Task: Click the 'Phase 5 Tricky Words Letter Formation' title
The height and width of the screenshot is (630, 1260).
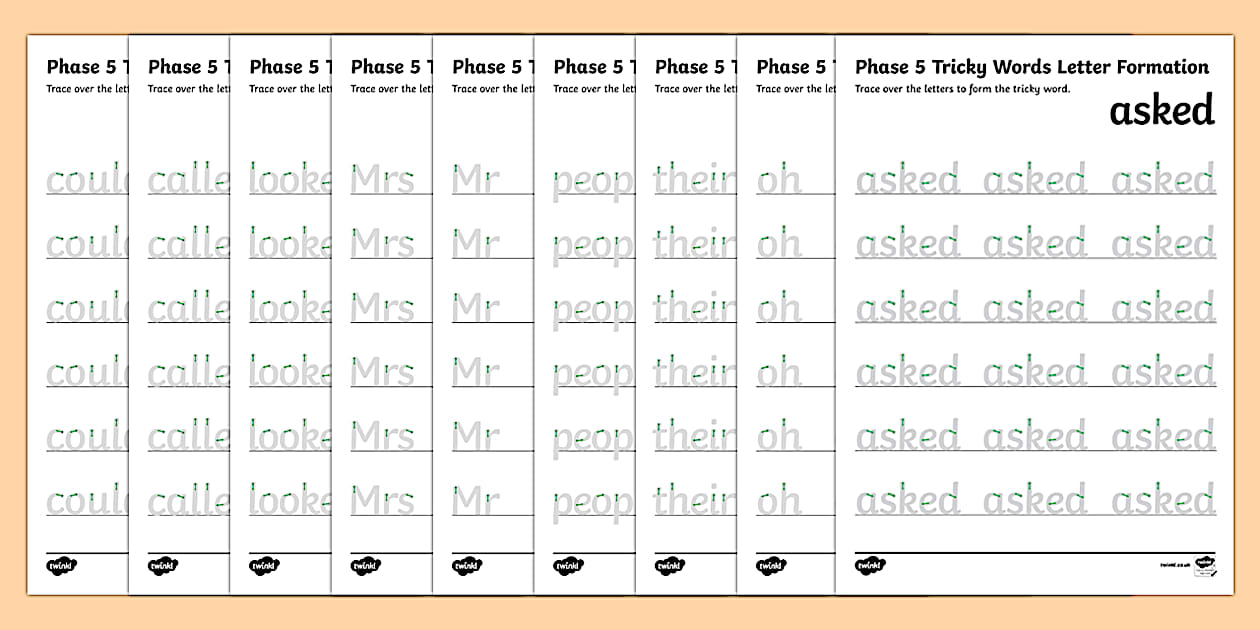Action: 1031,67
